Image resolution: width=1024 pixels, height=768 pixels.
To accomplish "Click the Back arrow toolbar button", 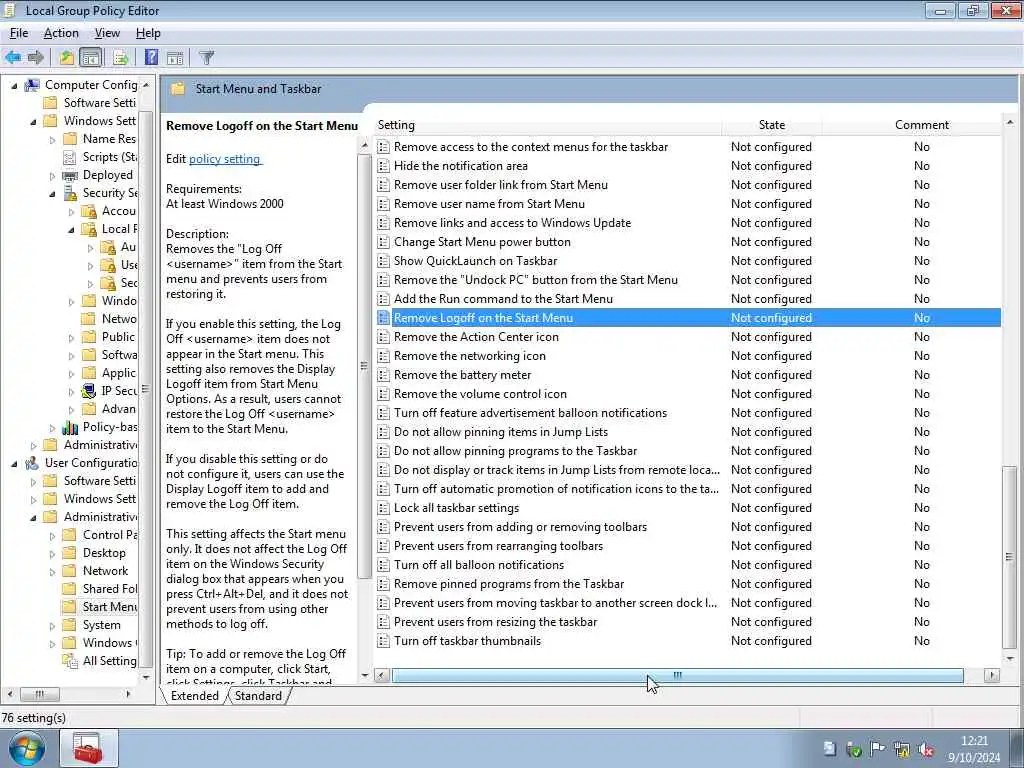I will [x=12, y=57].
